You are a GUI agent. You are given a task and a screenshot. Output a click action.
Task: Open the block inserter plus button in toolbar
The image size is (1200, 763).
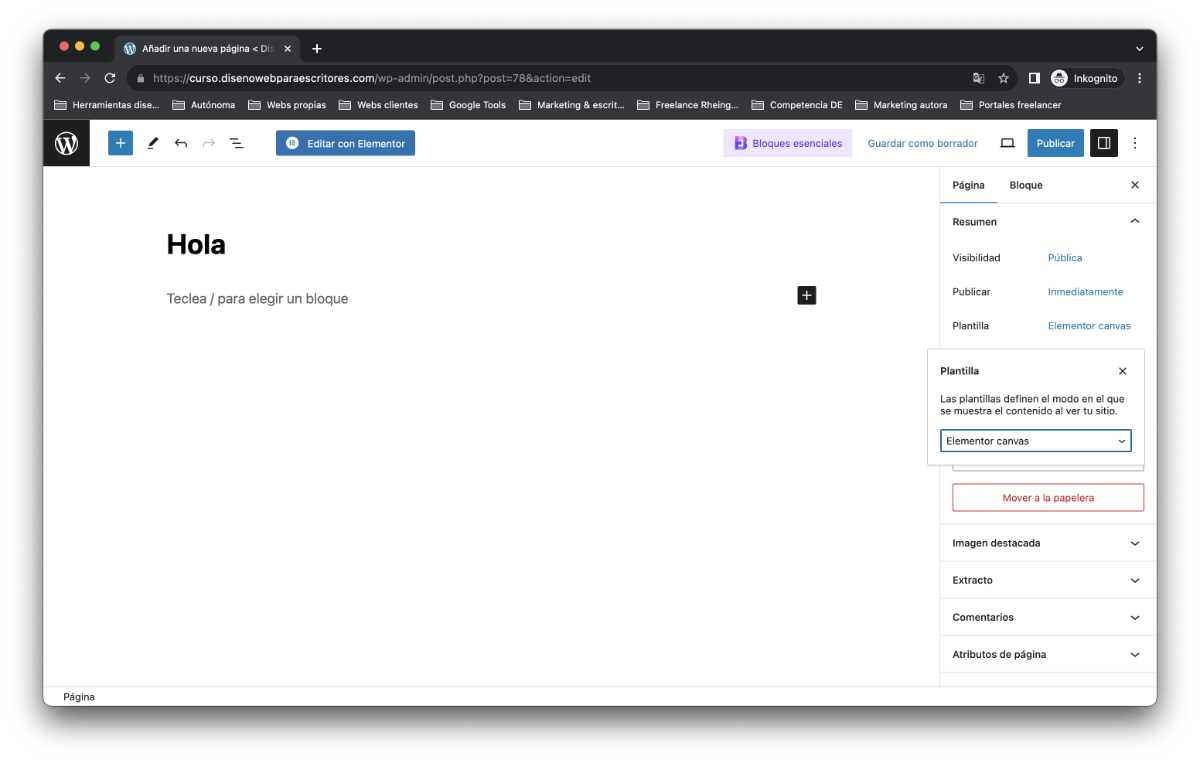click(120, 143)
